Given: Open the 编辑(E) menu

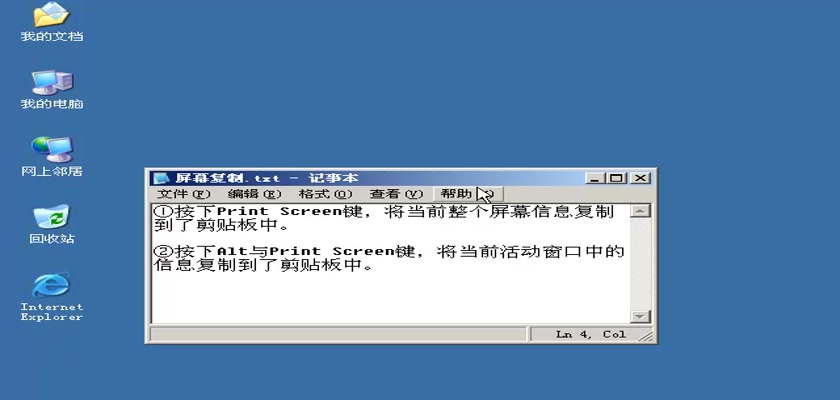Looking at the screenshot, I should coord(254,194).
